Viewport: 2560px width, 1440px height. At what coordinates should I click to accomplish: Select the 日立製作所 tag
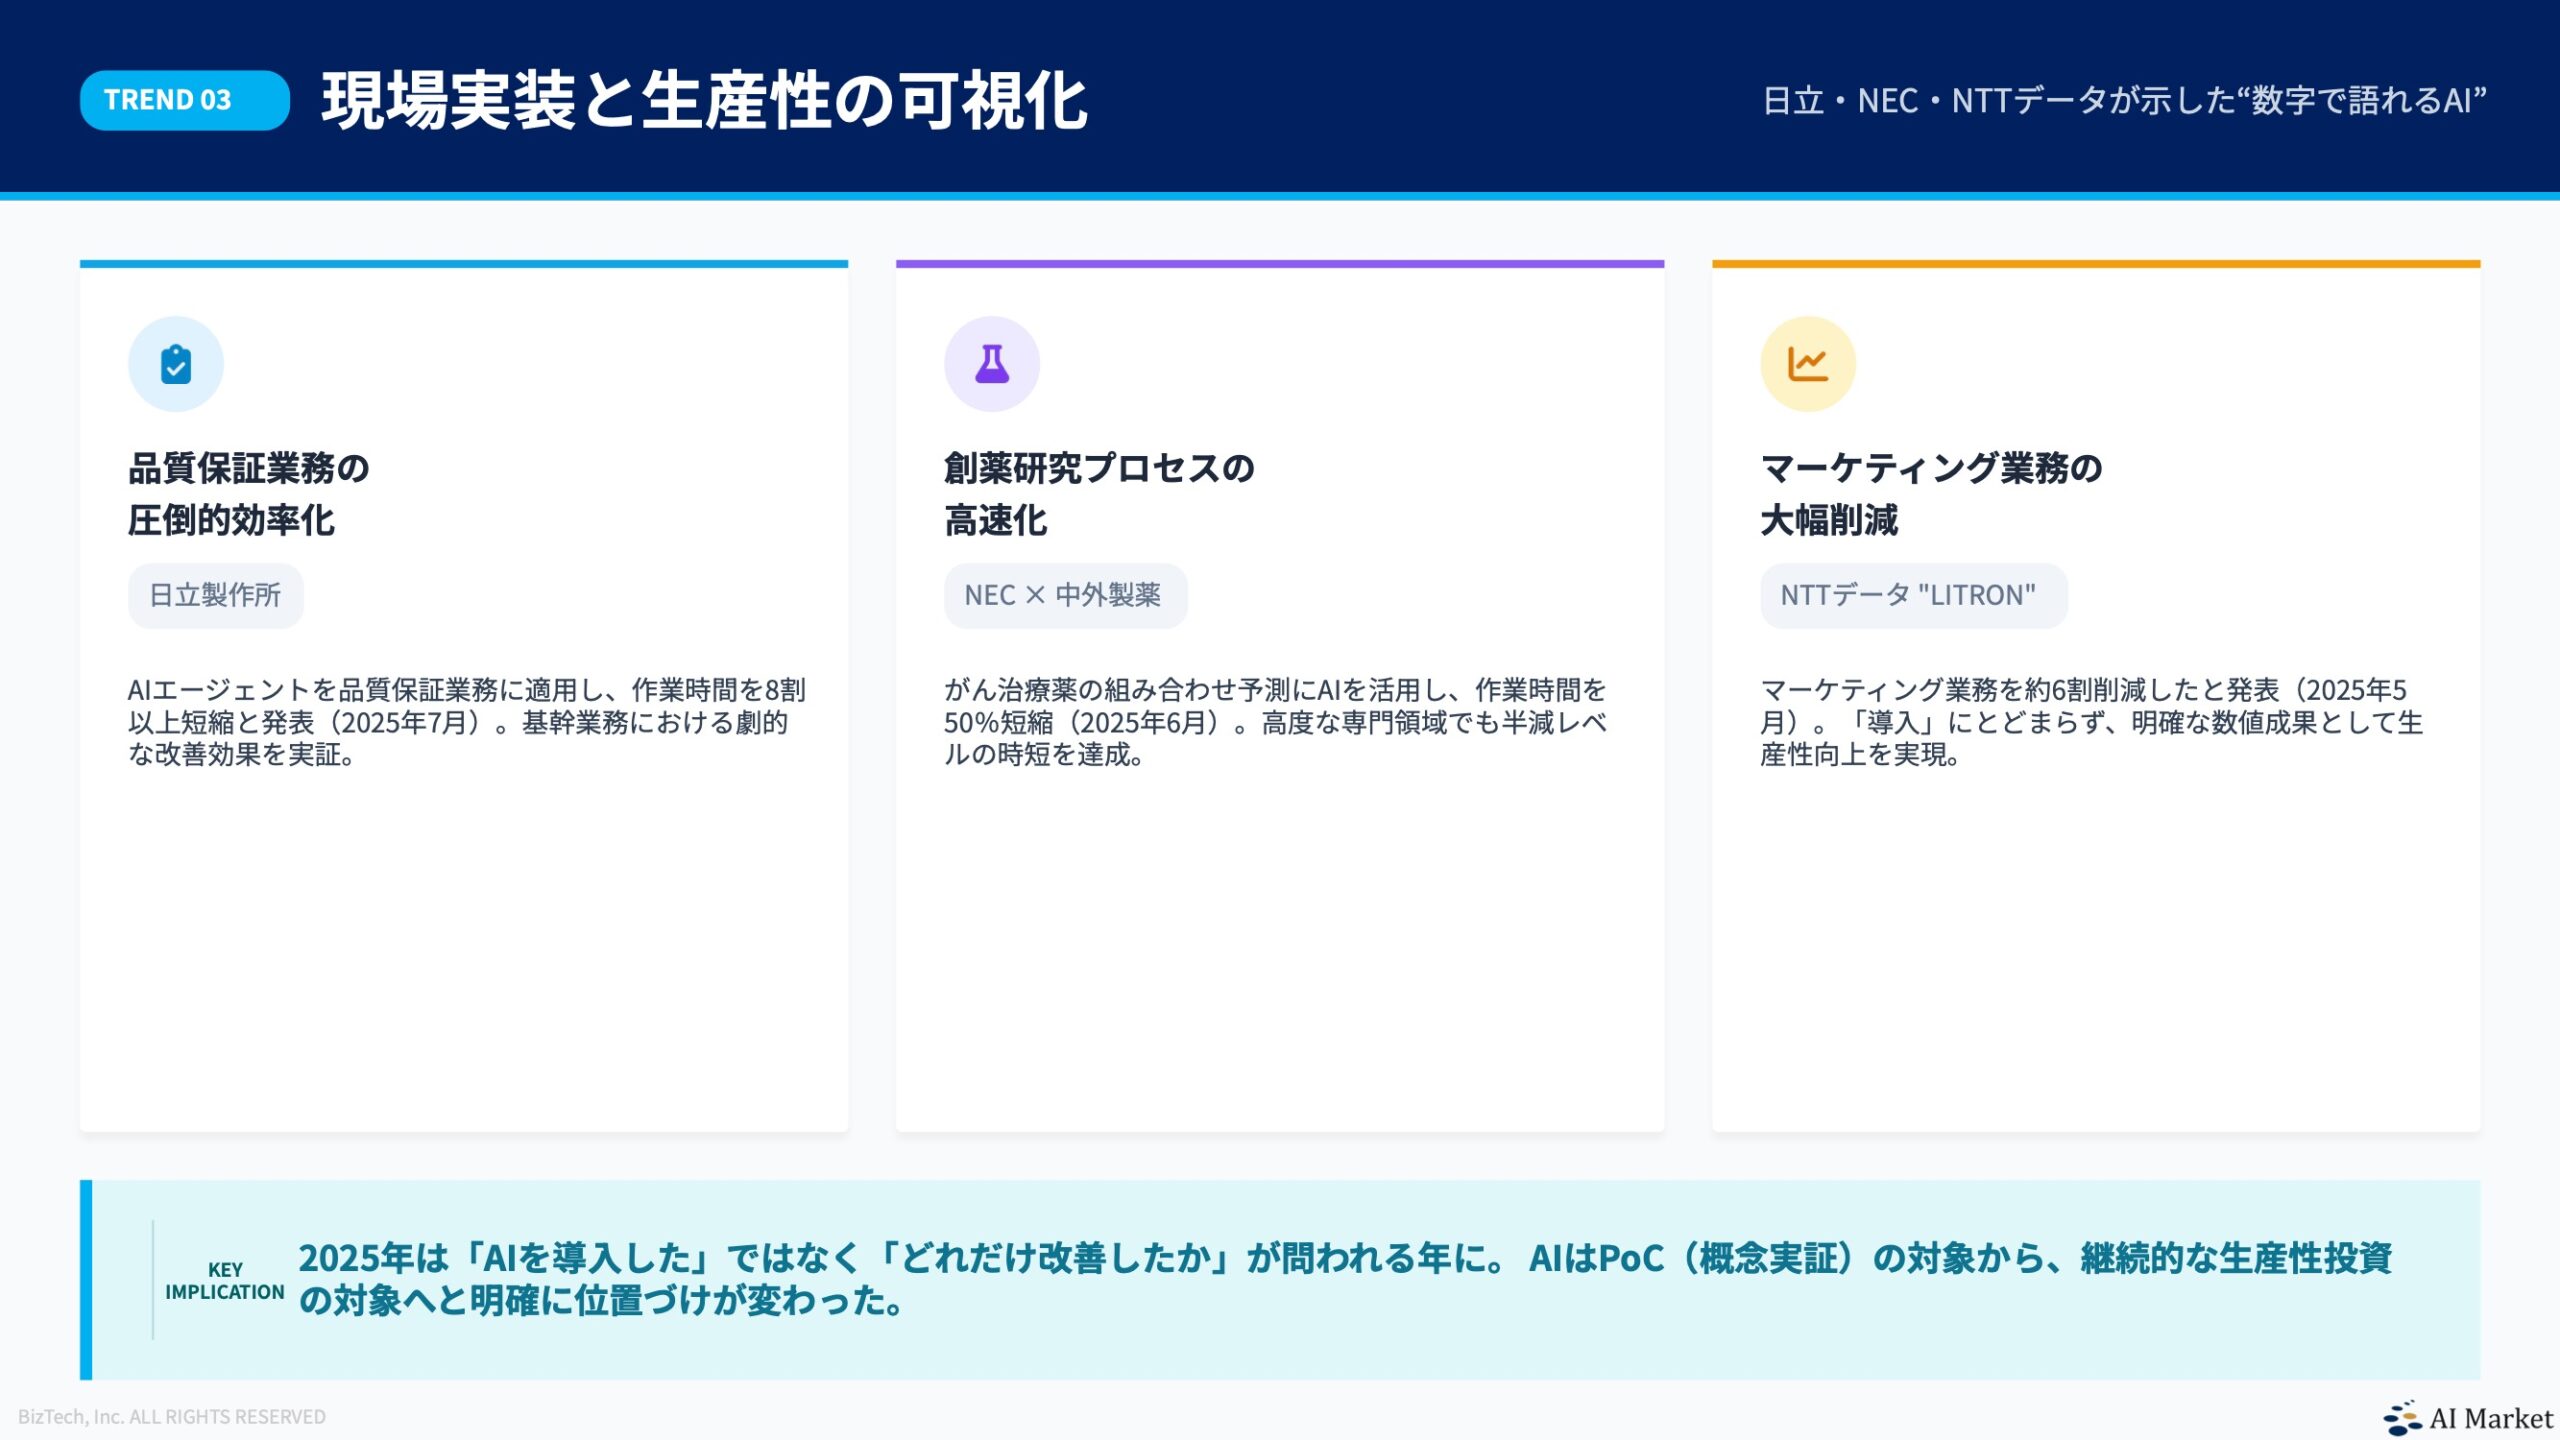(215, 595)
